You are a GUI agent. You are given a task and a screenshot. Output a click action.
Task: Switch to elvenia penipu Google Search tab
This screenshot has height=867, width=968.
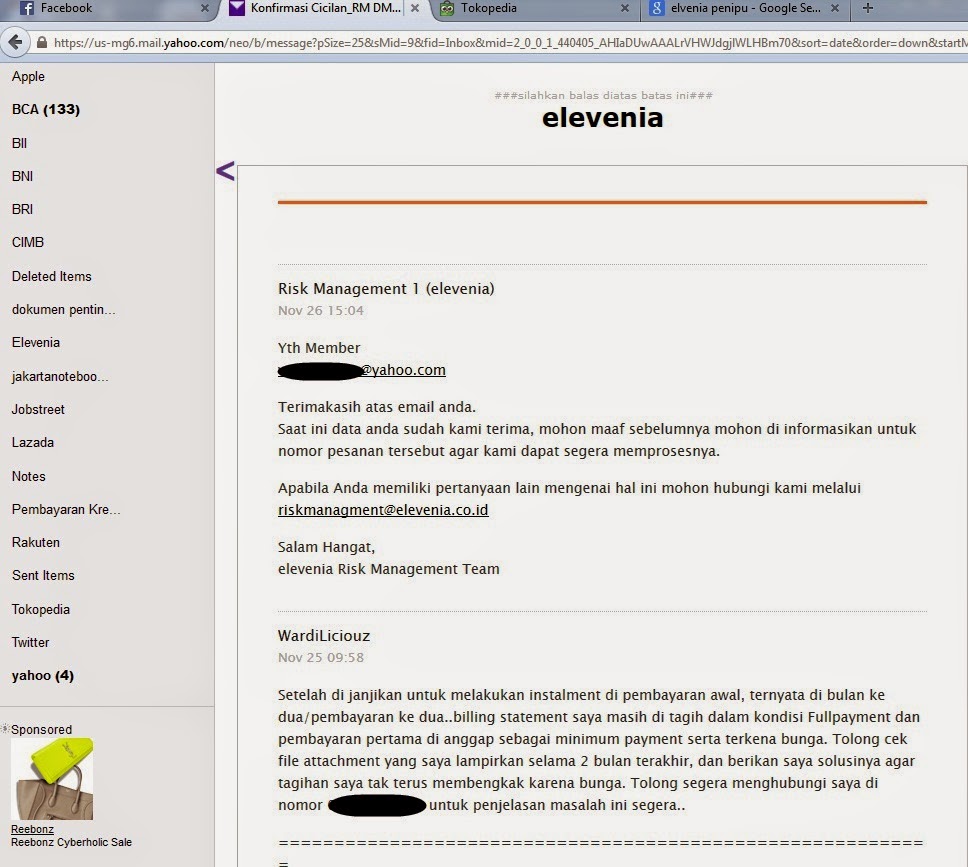click(746, 8)
